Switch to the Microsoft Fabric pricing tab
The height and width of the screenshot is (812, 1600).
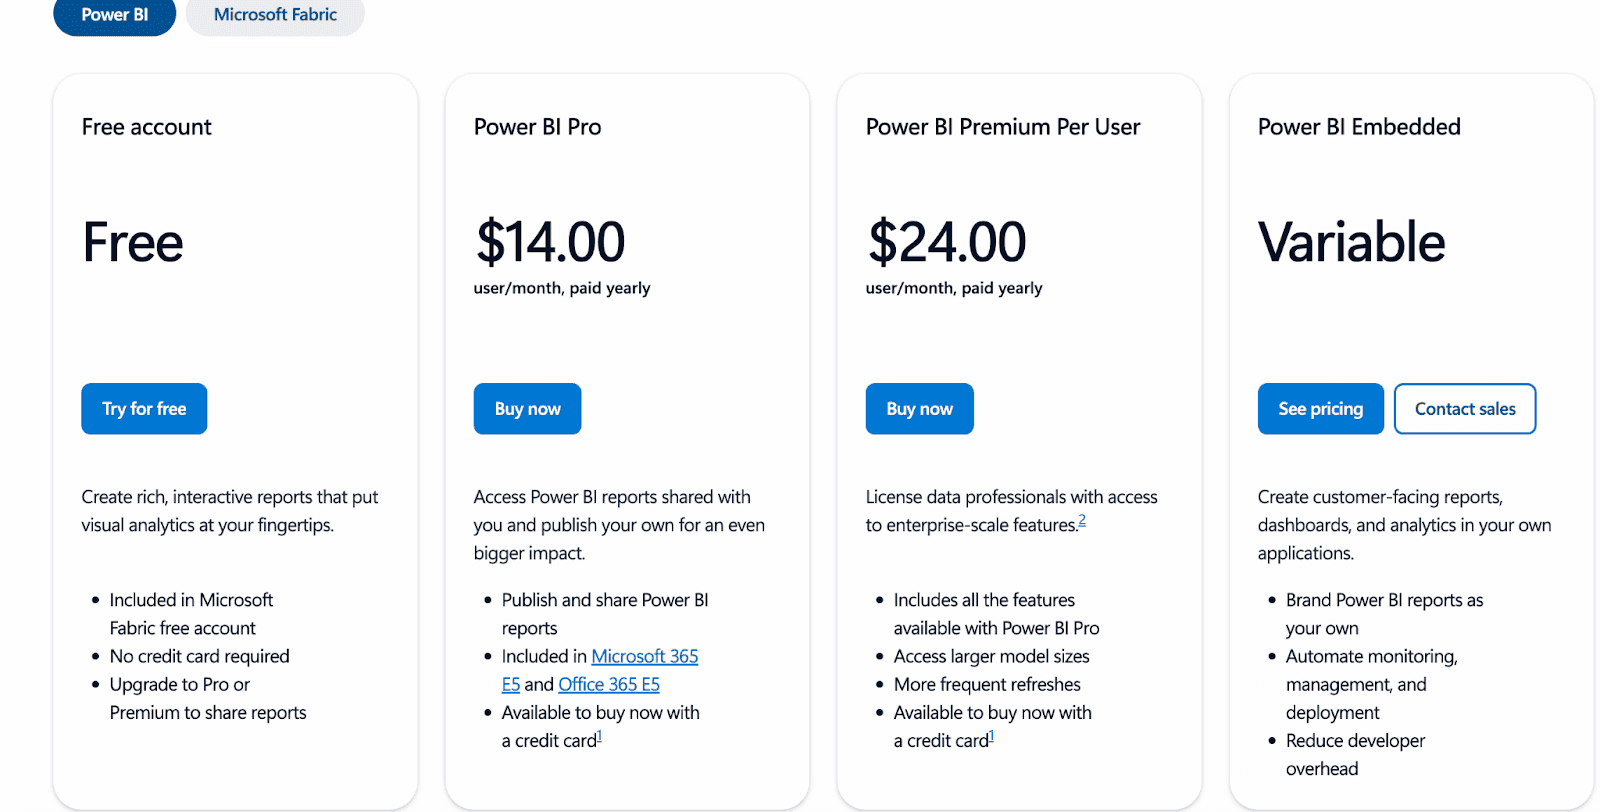coord(274,15)
